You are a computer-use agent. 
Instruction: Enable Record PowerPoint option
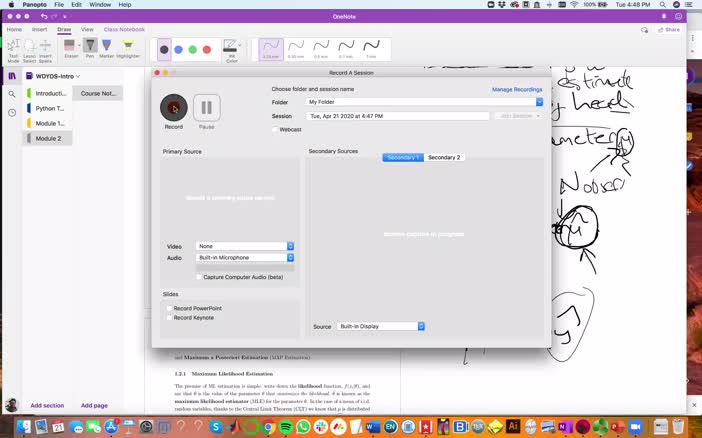(x=169, y=308)
